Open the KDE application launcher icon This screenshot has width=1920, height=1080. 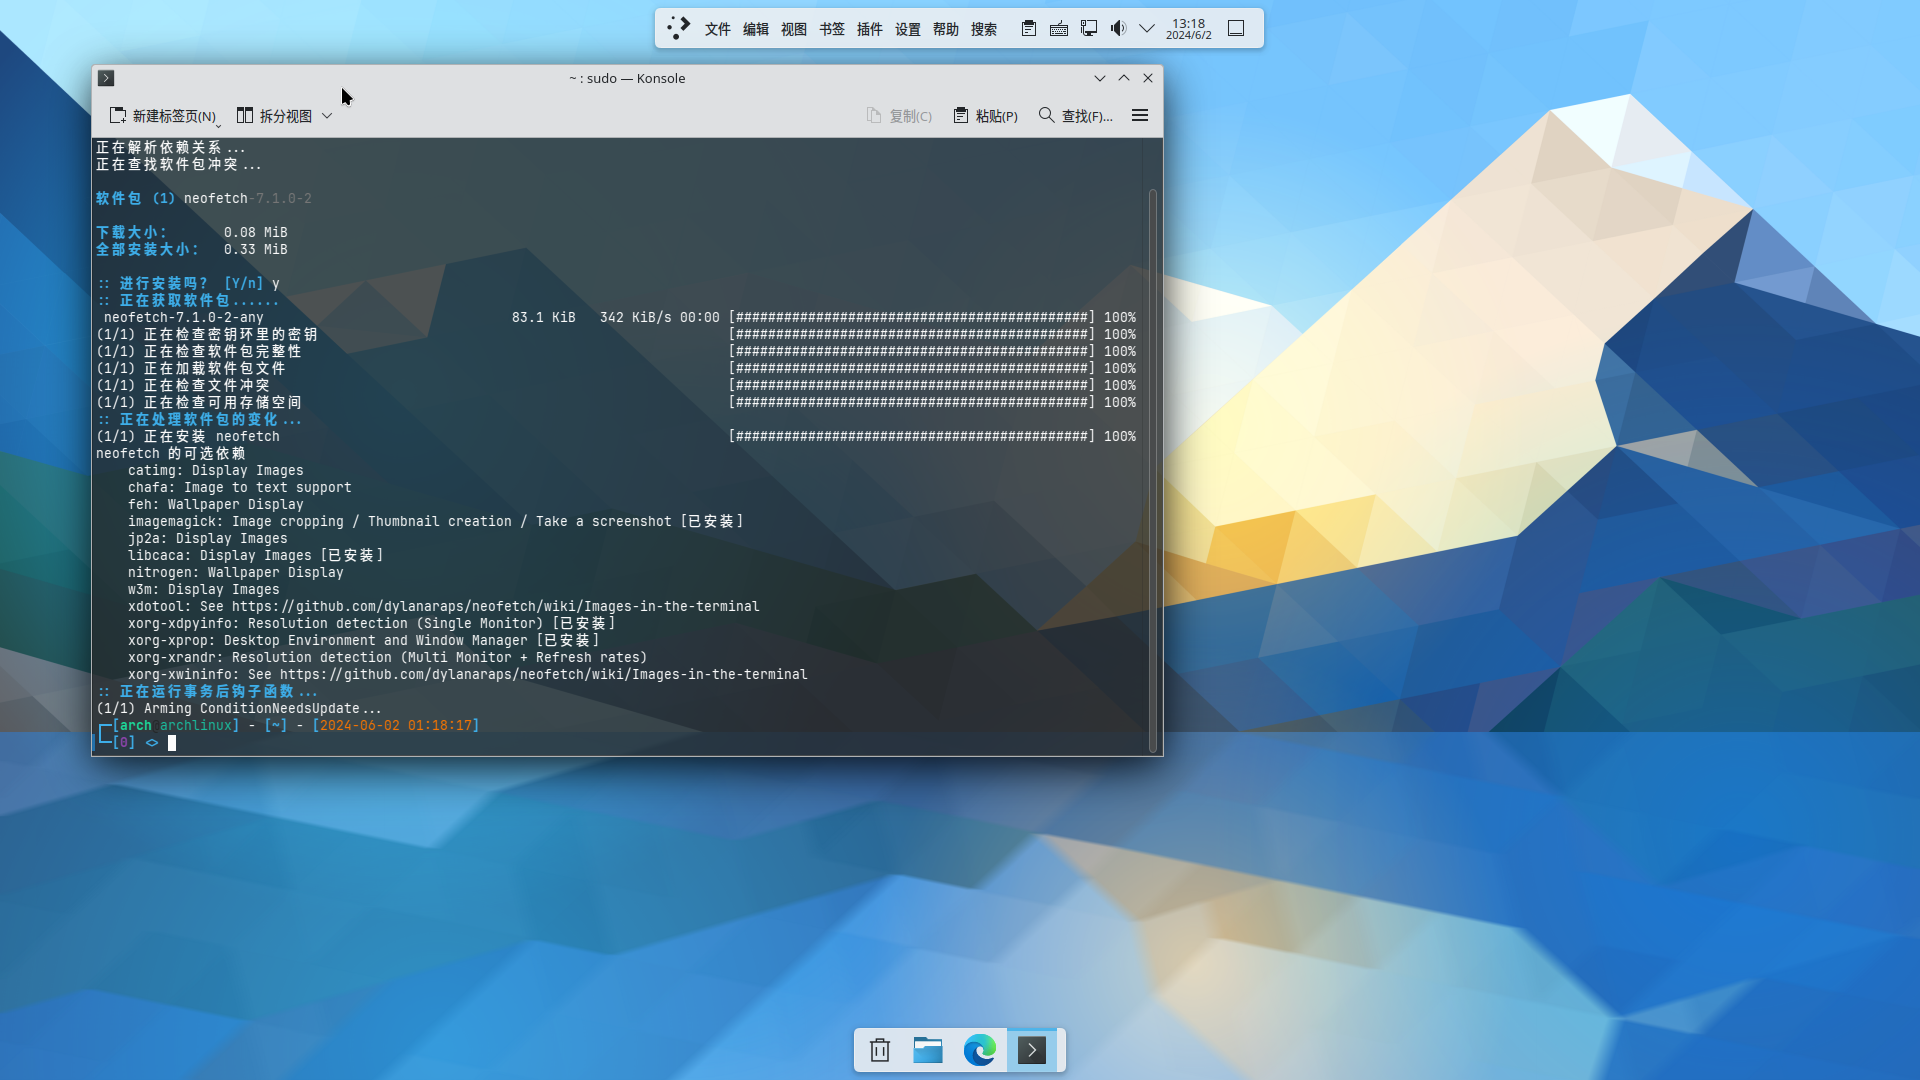tap(679, 28)
